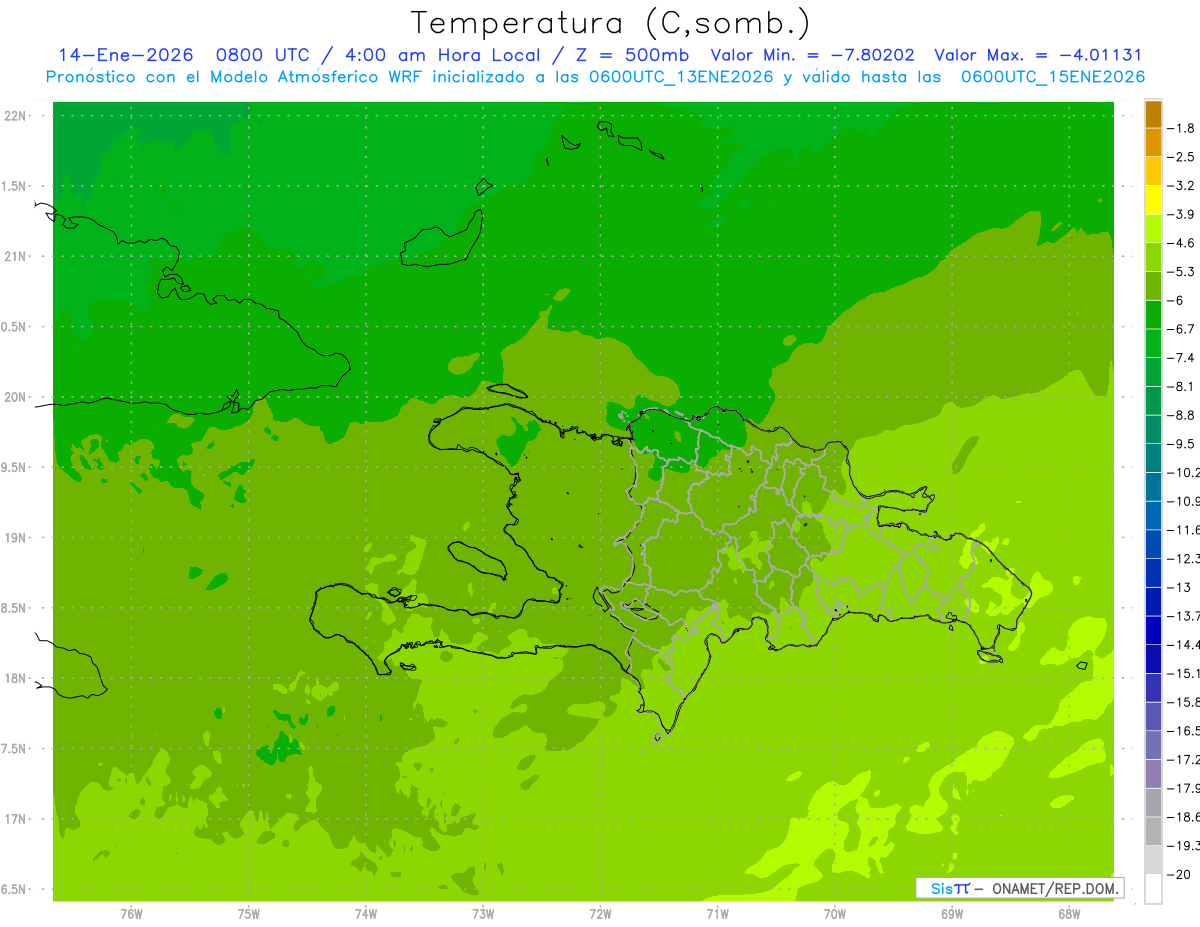The height and width of the screenshot is (927, 1200).
Task: Click the 69W longitude axis label
Action: point(952,913)
